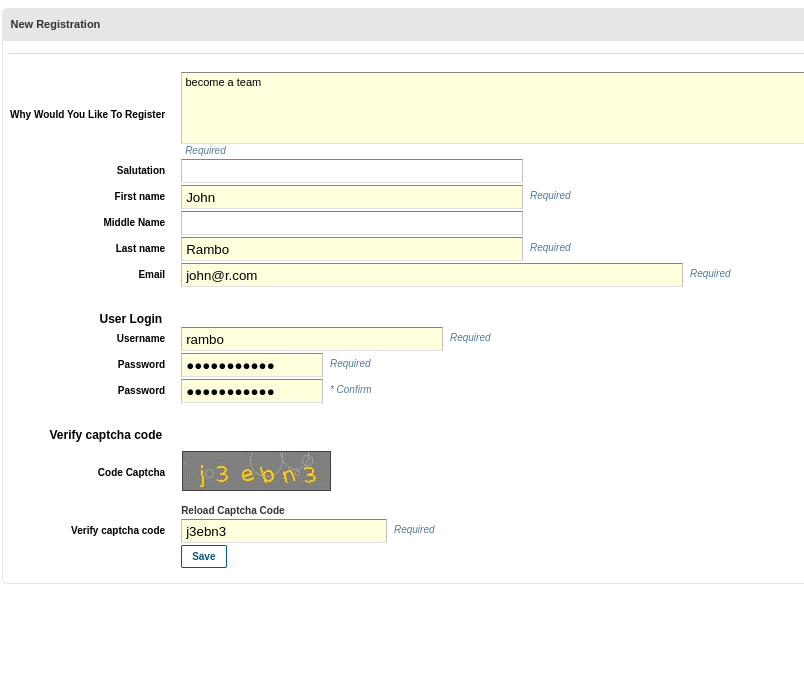804x696 pixels.
Task: Click the Username field containing rambo
Action: (x=312, y=339)
